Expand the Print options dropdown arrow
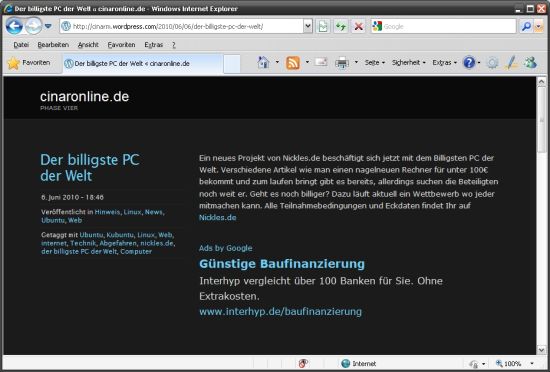 point(356,62)
